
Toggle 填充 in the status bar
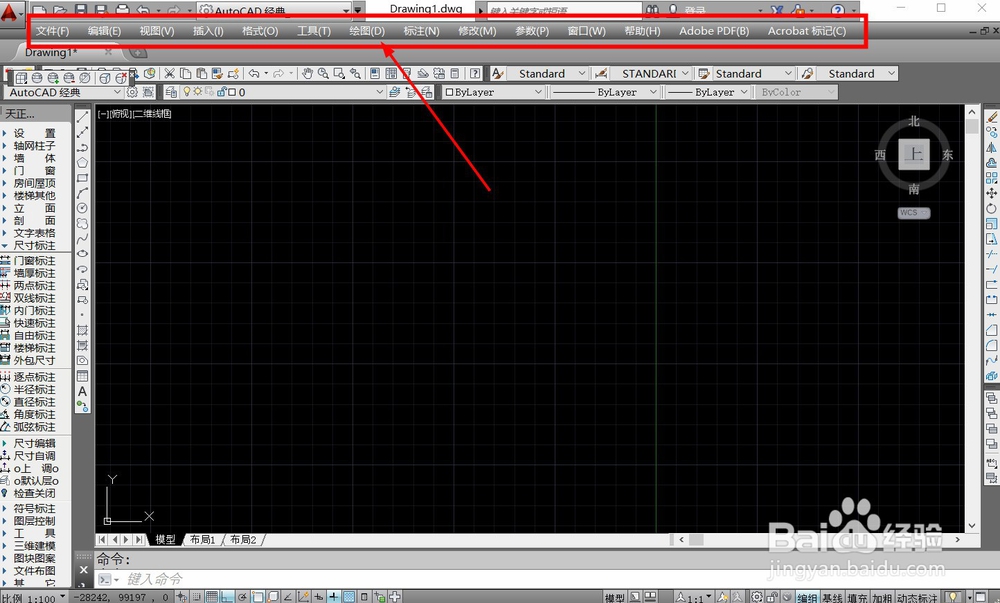(x=858, y=597)
